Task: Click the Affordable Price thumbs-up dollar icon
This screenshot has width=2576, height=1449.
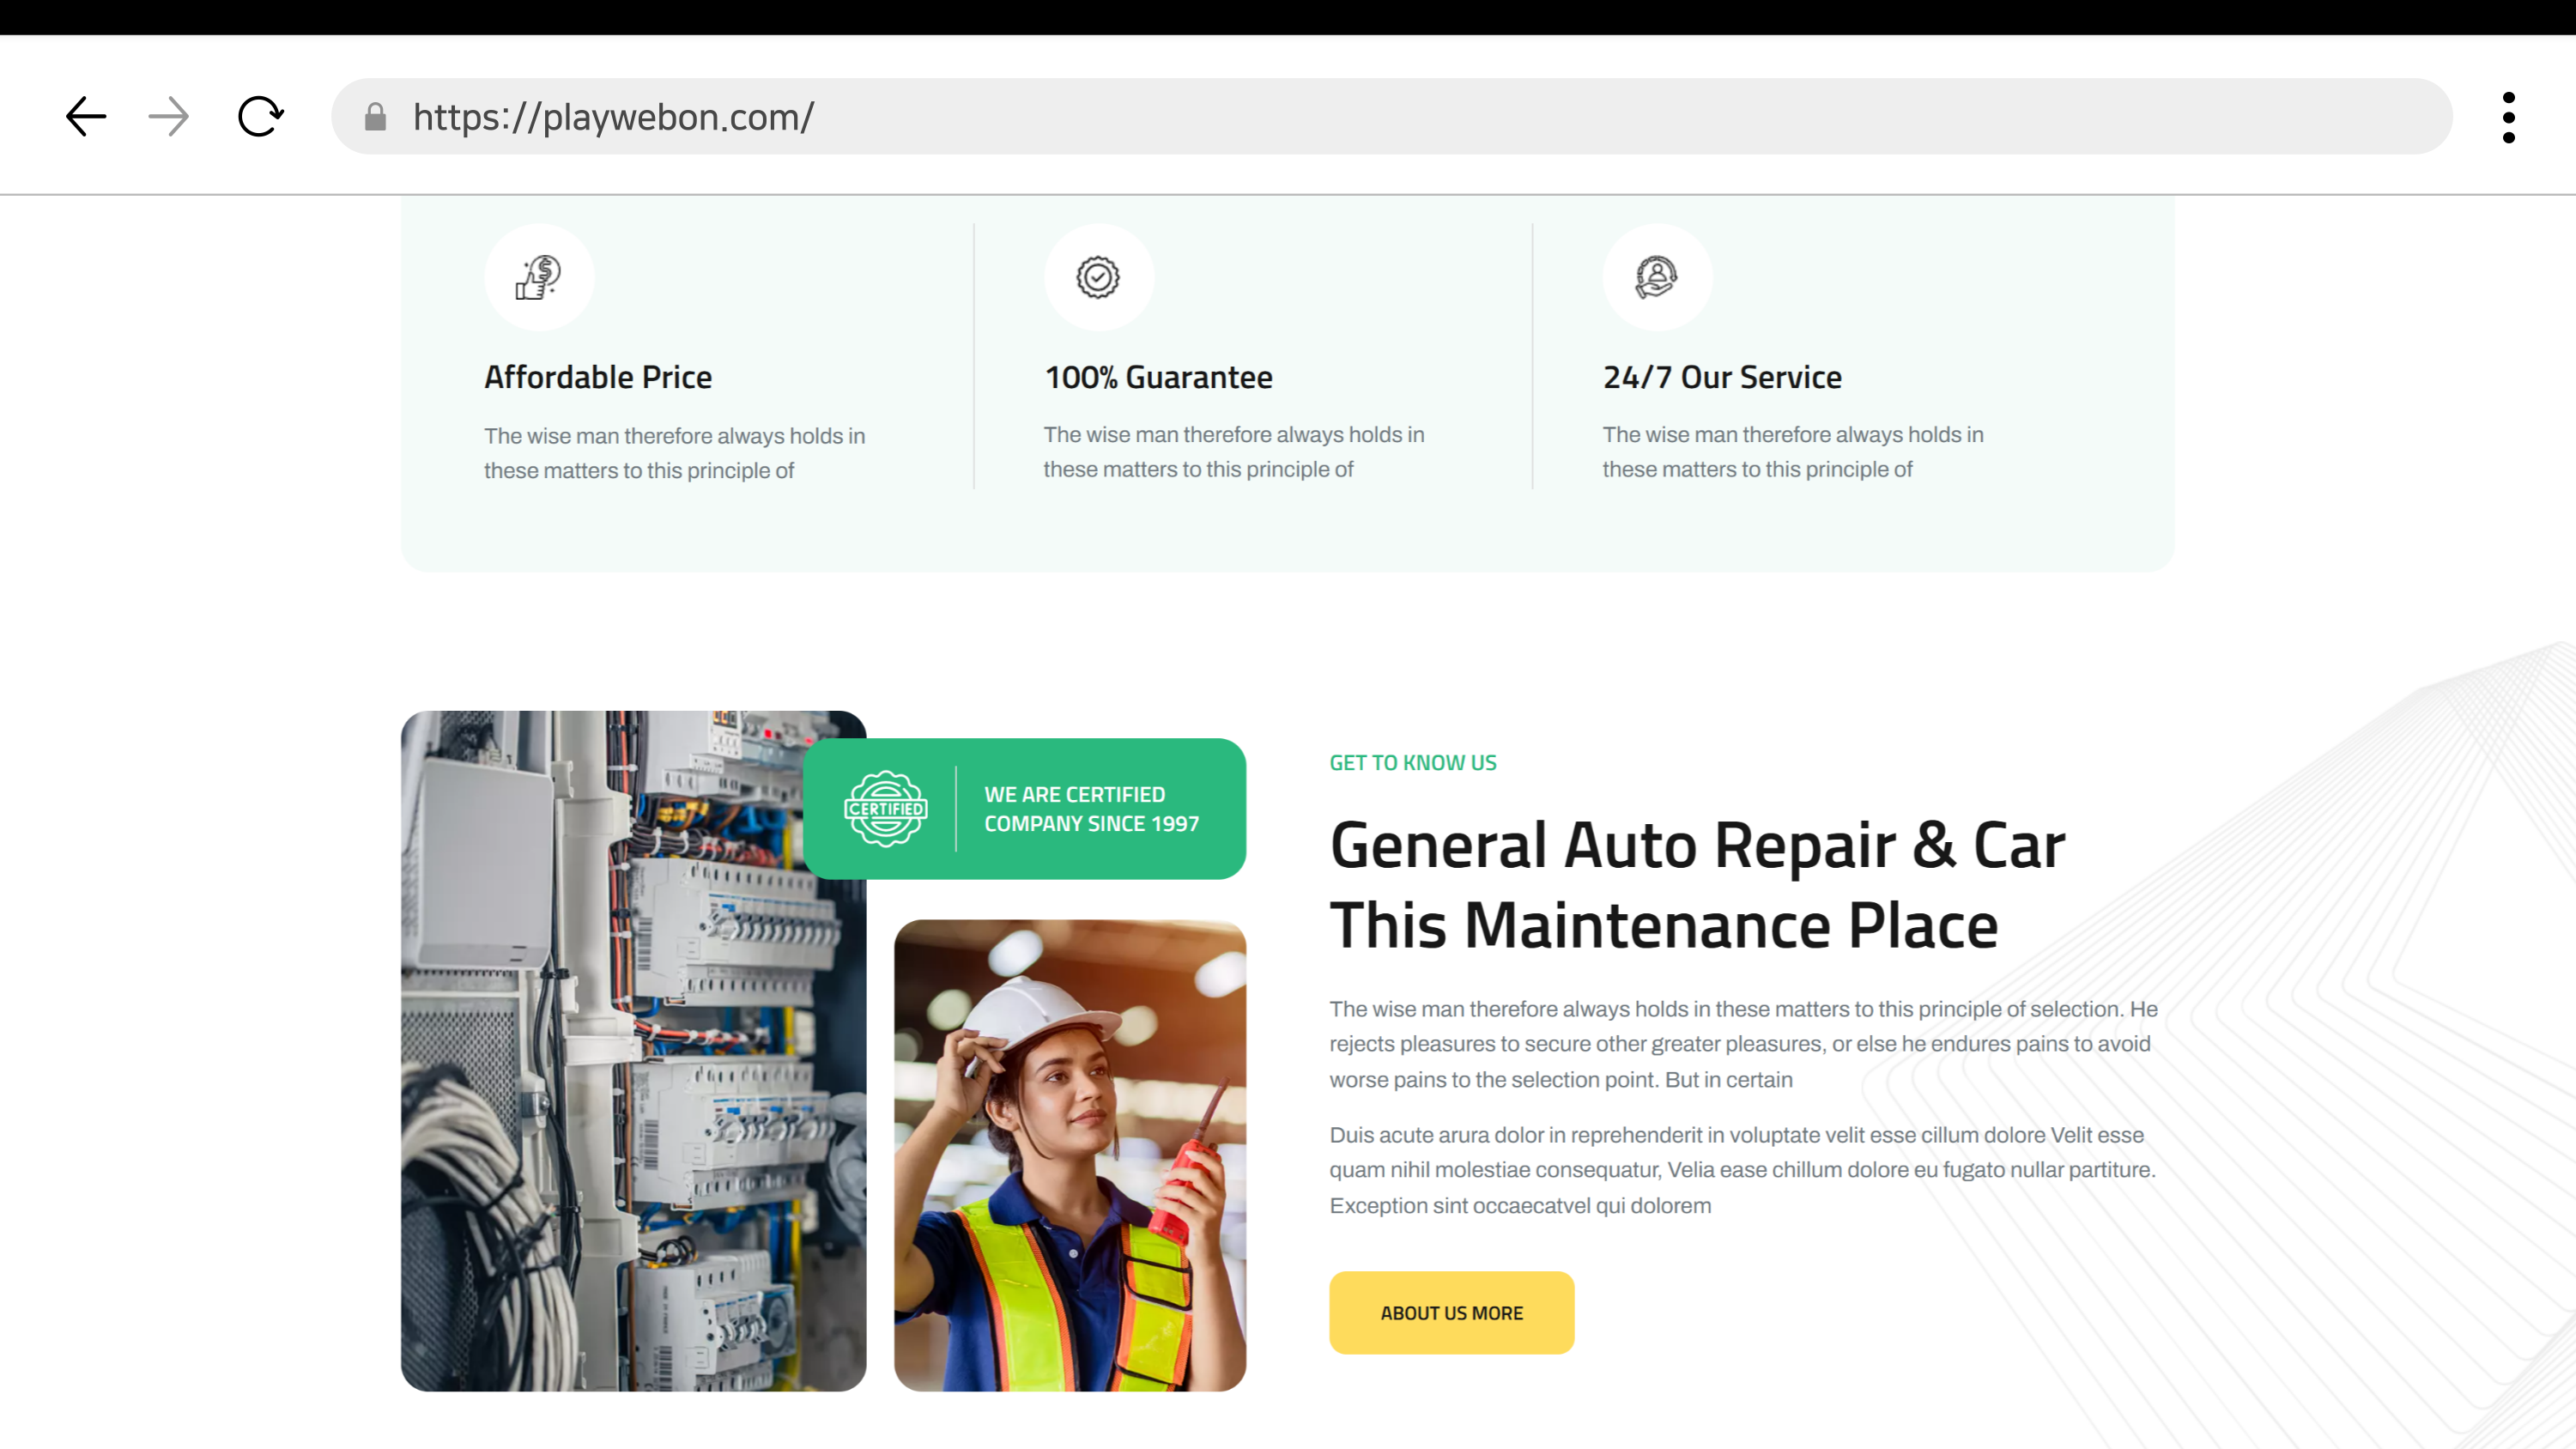Action: click(x=539, y=277)
